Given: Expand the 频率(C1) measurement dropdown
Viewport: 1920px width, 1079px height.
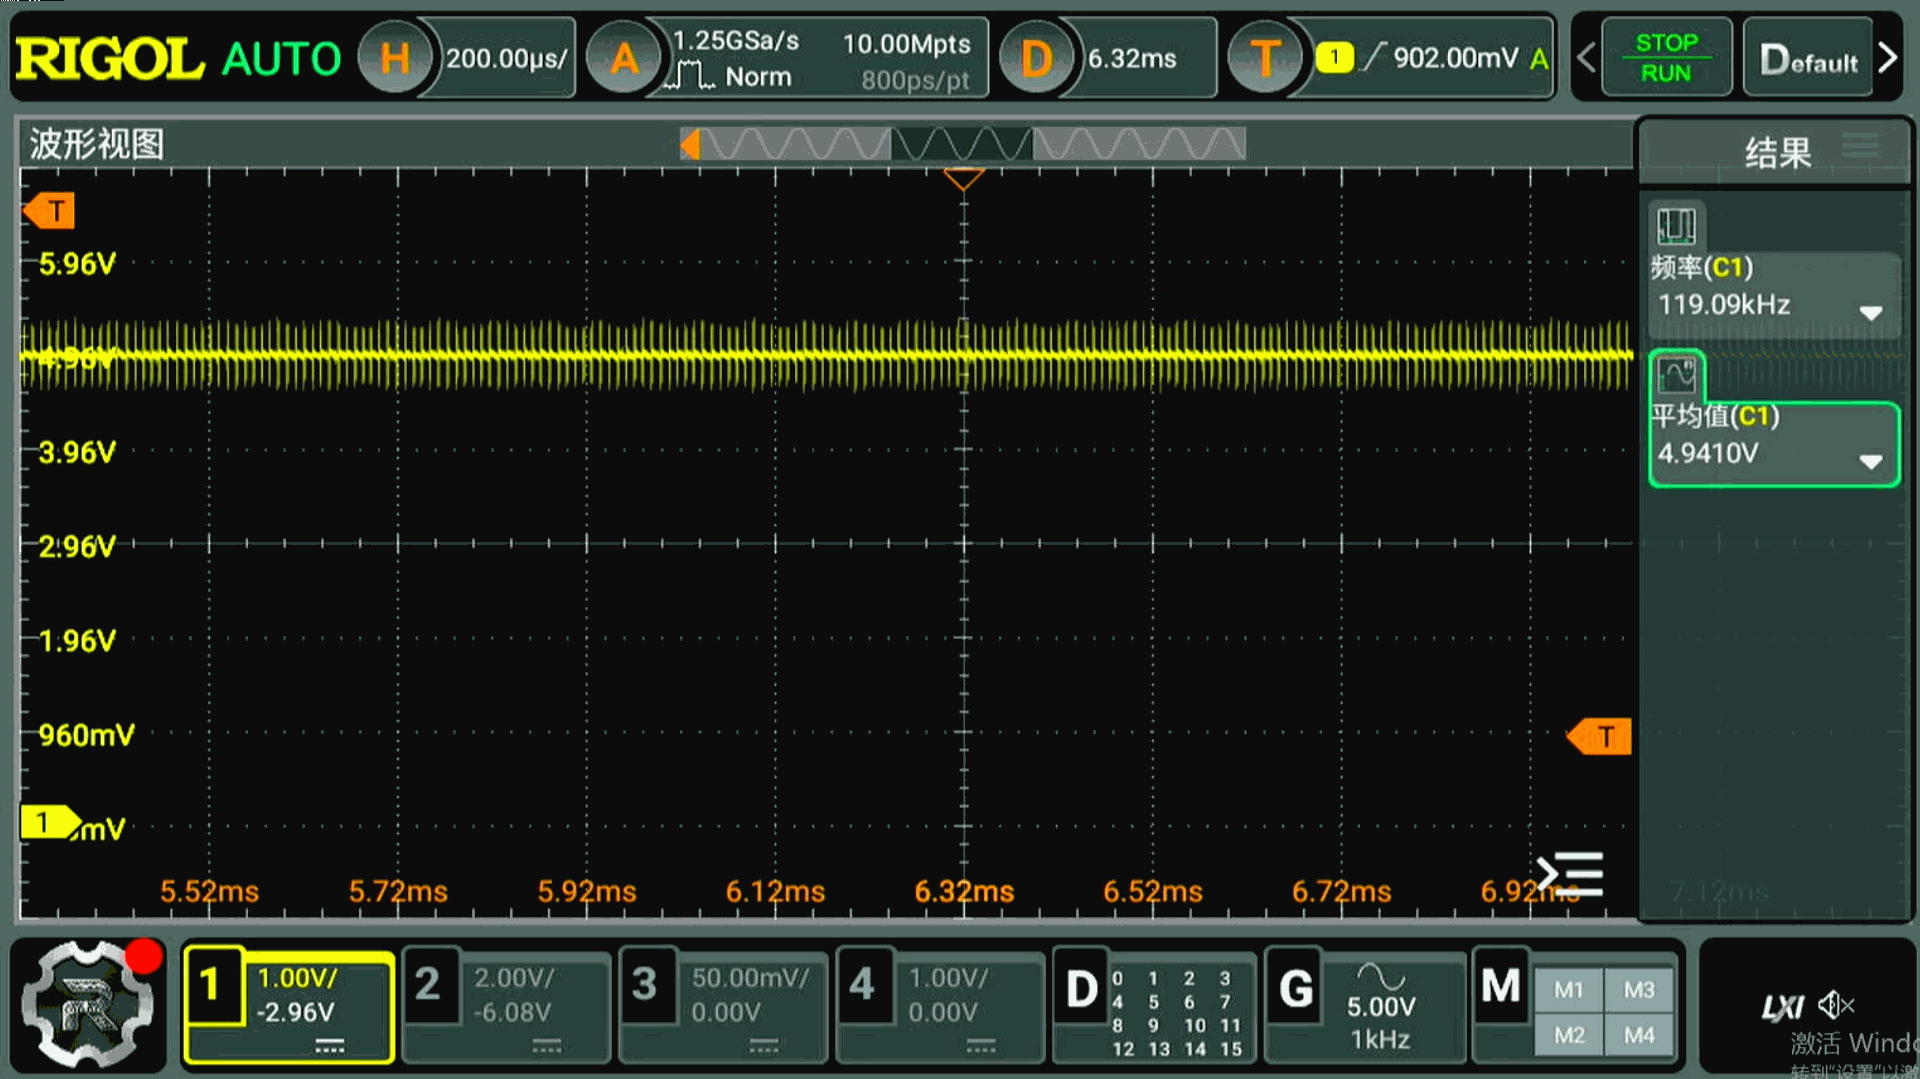Looking at the screenshot, I should (1871, 312).
